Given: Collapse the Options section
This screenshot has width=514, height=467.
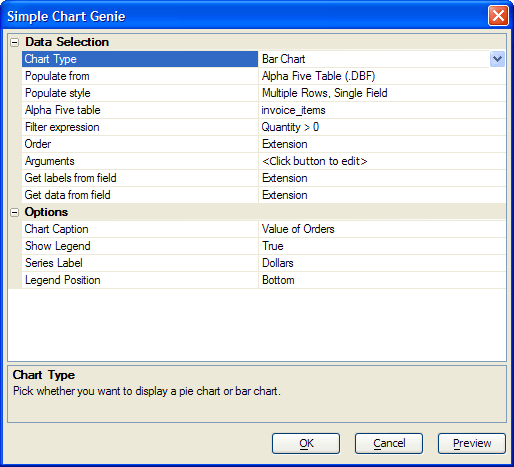Looking at the screenshot, I should [x=15, y=212].
